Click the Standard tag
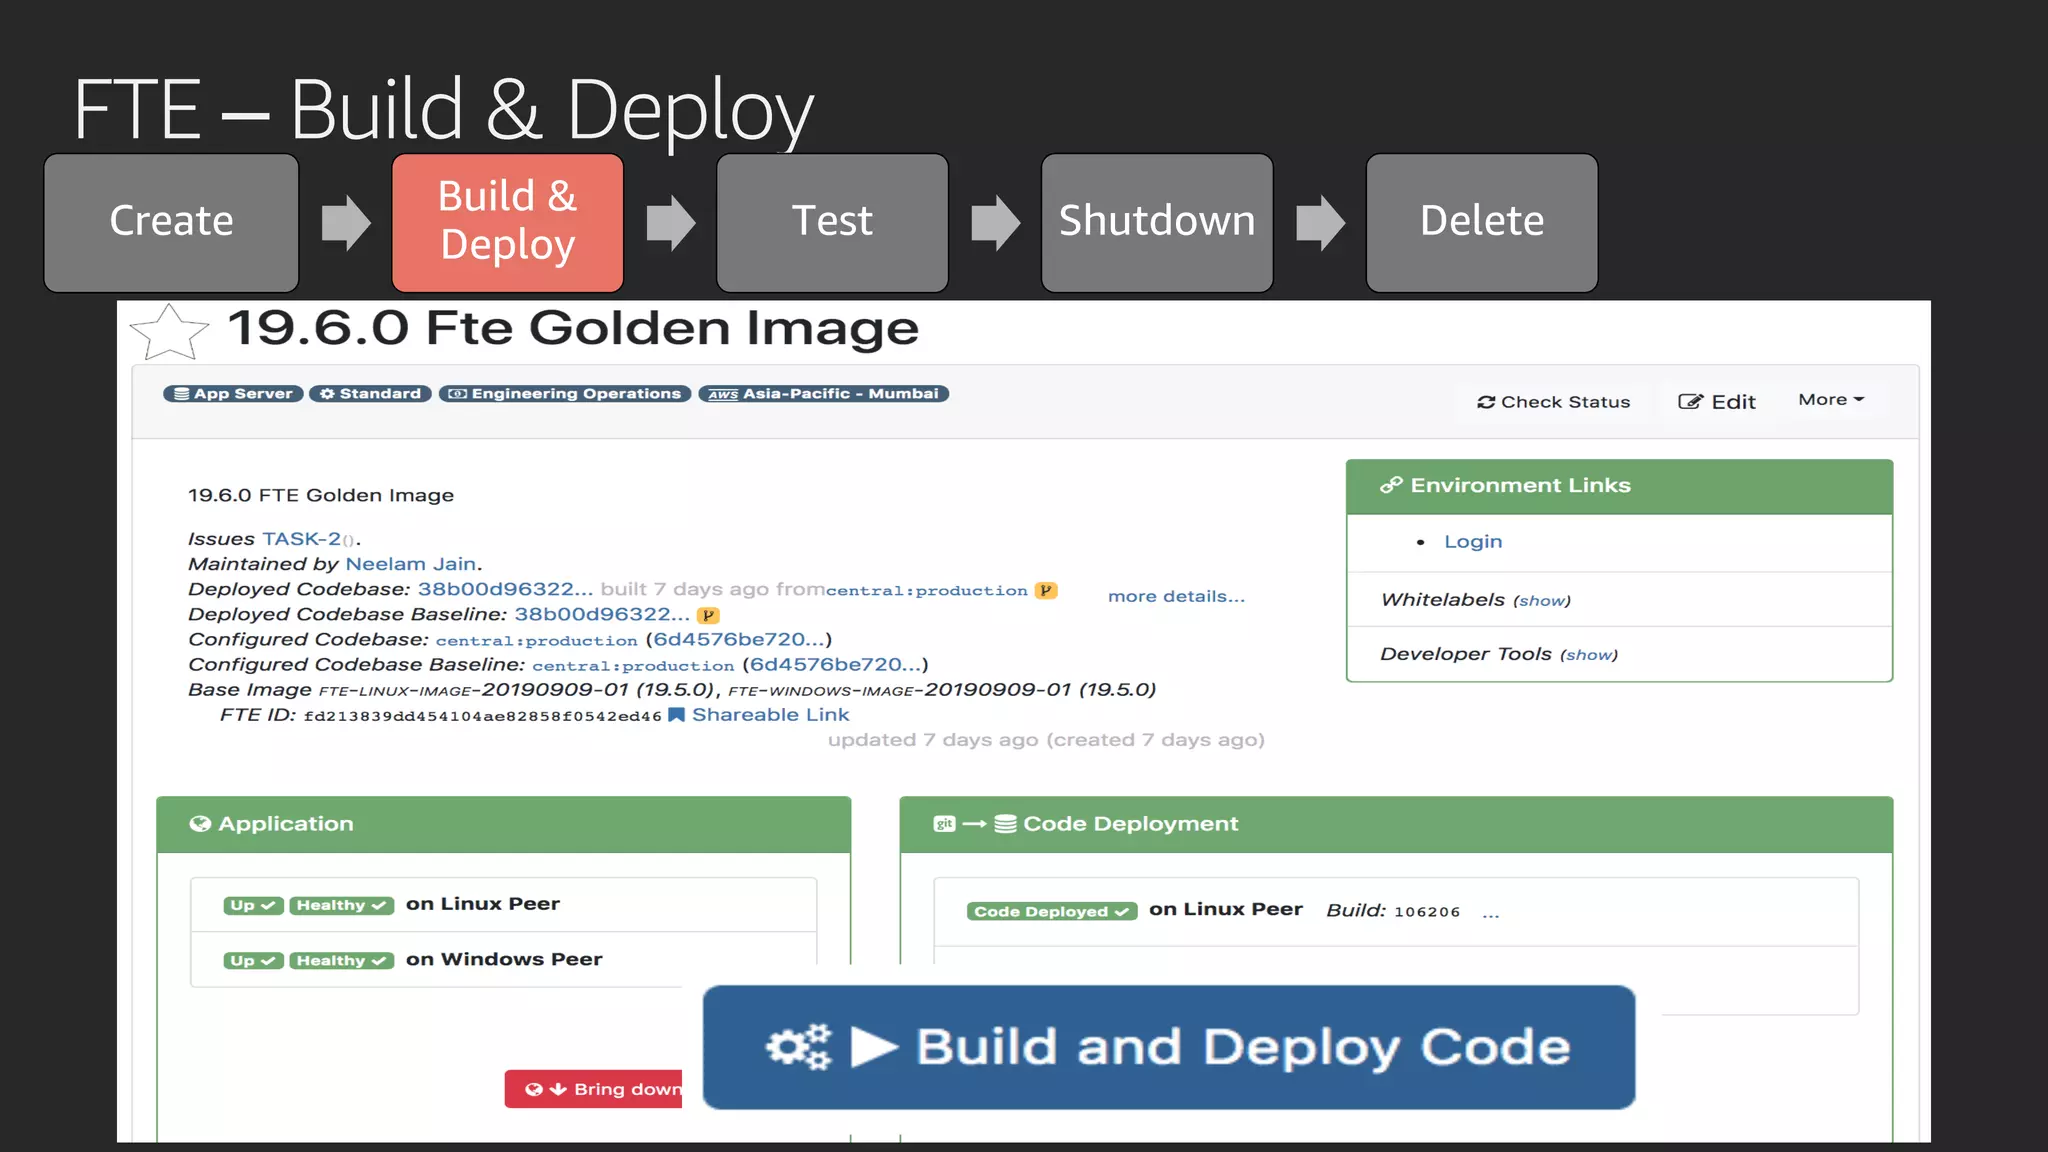 click(370, 394)
